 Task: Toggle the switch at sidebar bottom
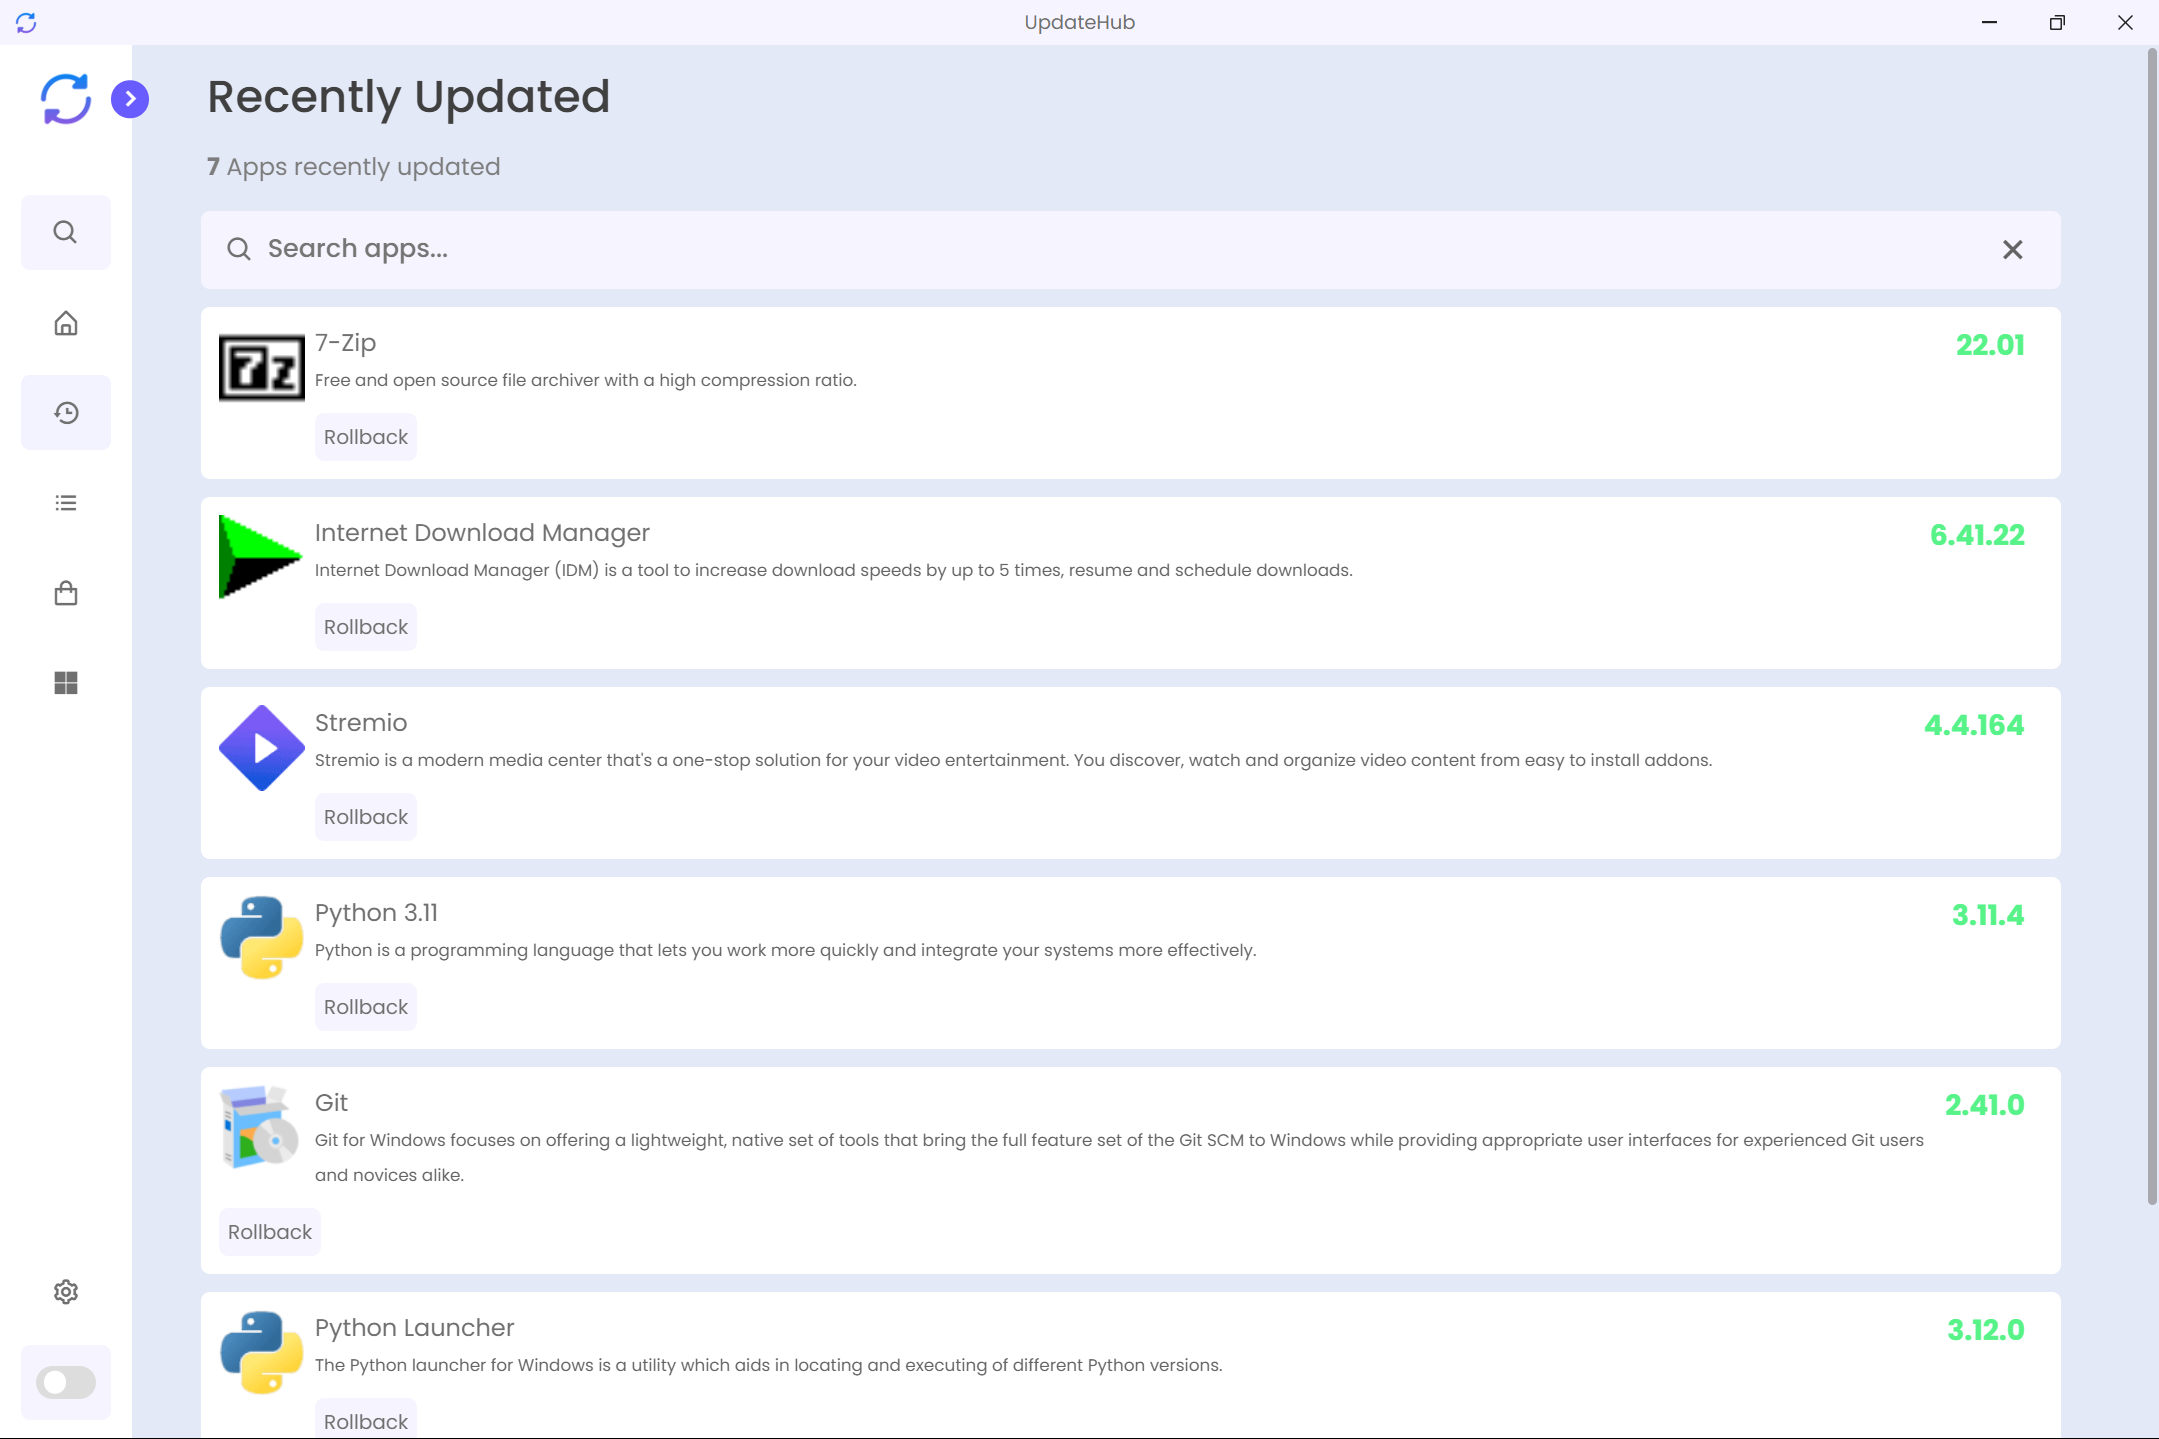65,1382
